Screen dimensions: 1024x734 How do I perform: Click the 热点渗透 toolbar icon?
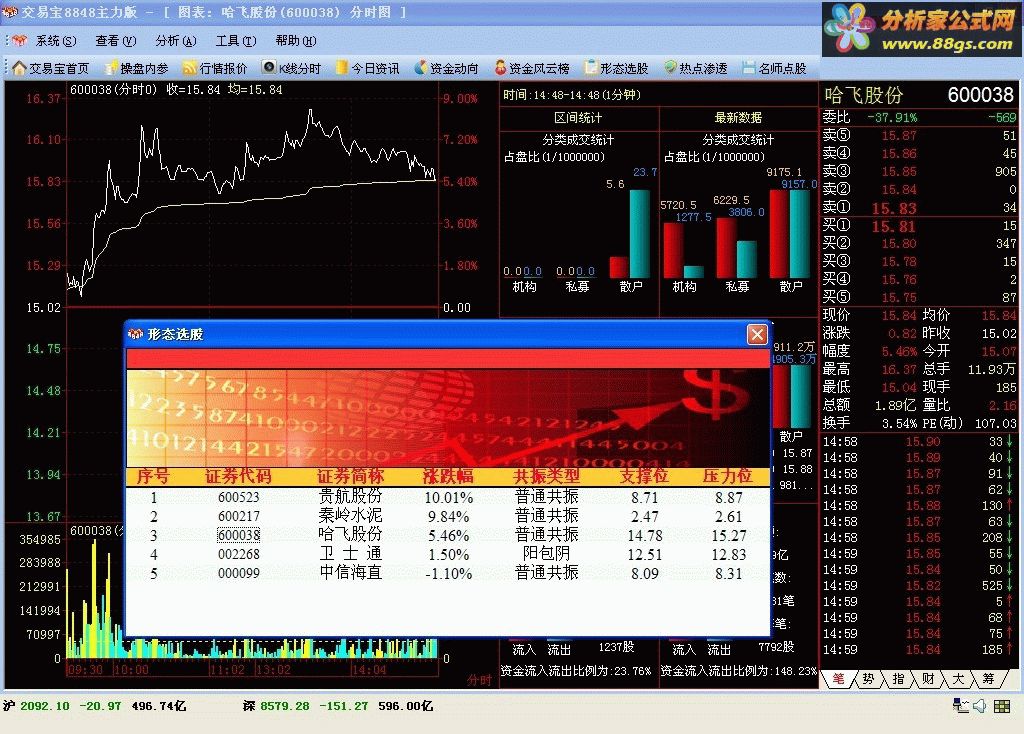pos(670,67)
